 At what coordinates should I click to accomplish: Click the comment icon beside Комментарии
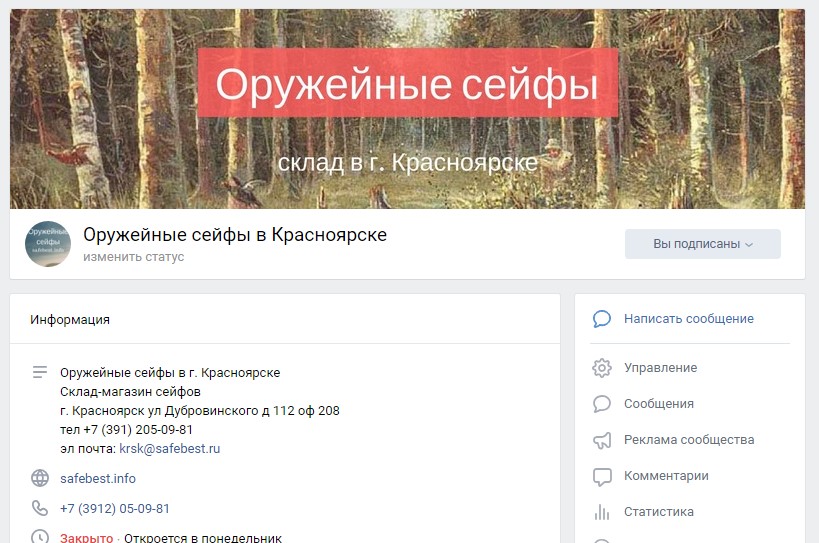click(x=602, y=476)
